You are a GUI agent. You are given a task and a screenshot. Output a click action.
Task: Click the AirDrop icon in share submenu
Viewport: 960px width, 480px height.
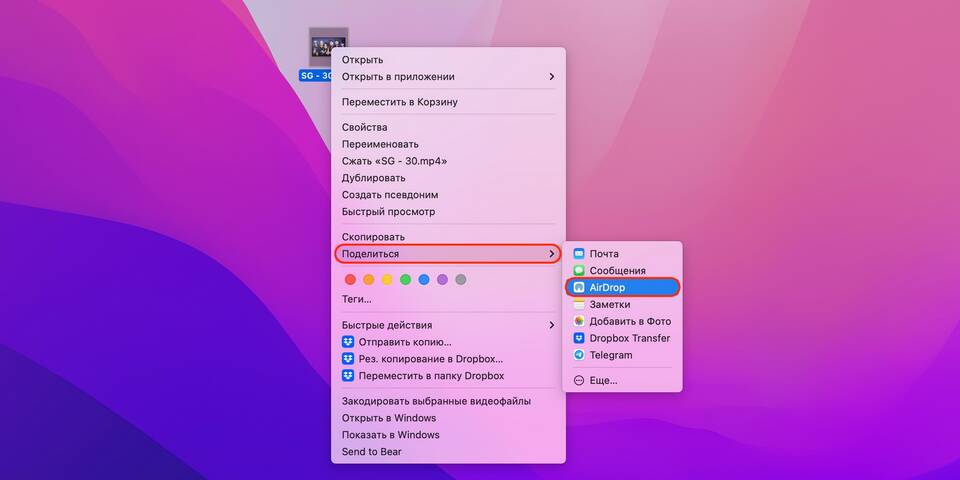579,288
